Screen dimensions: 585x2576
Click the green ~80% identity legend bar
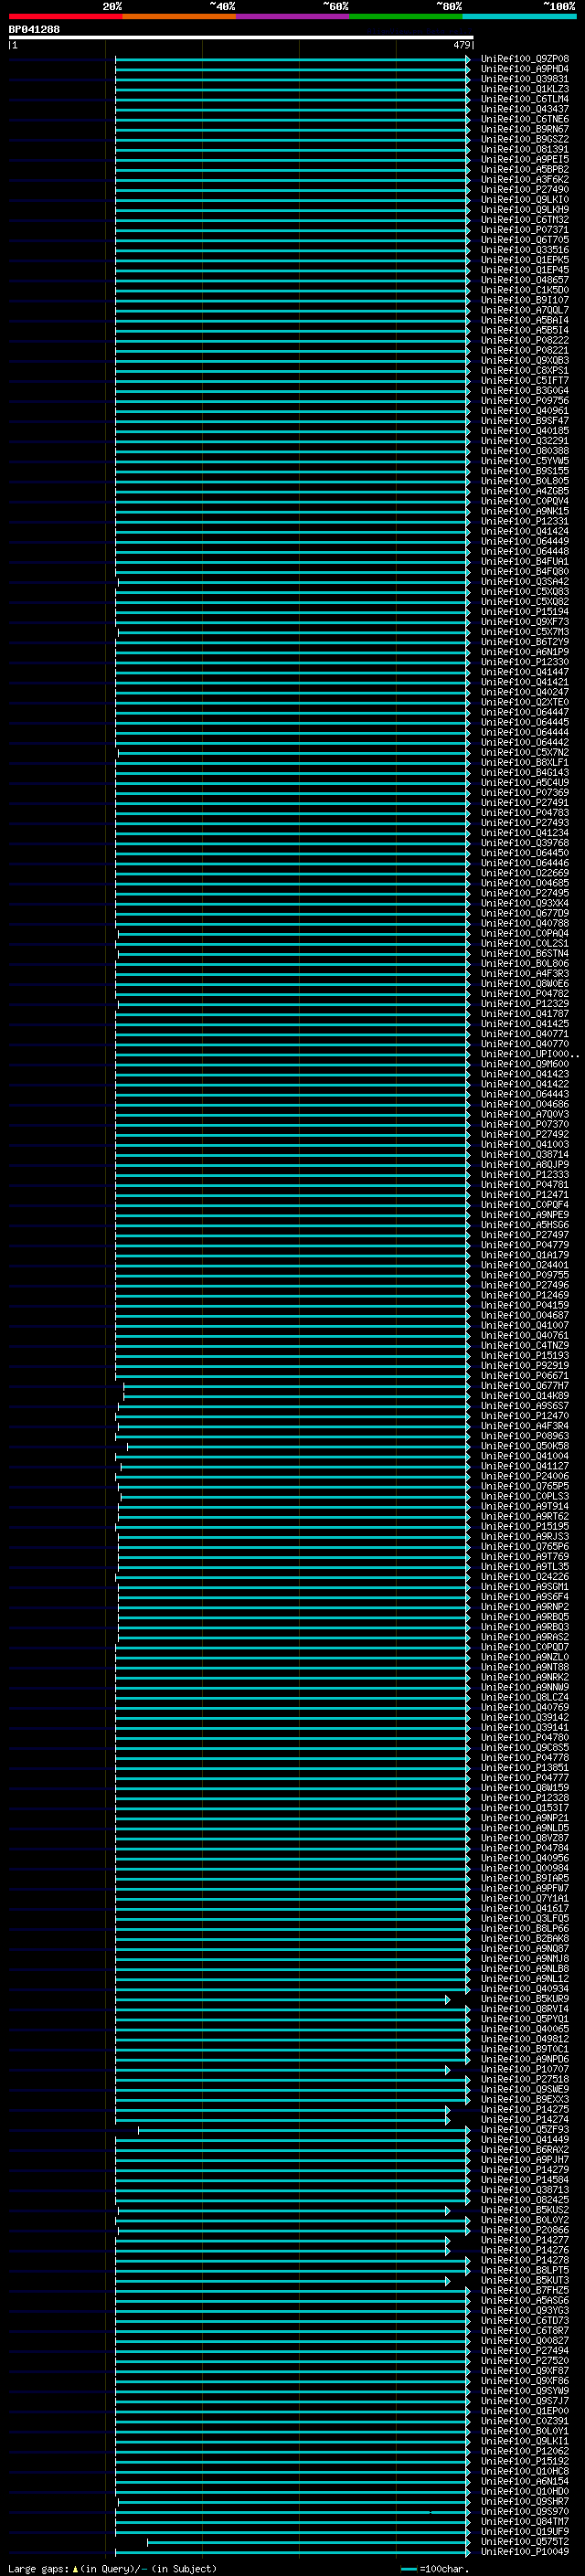[x=406, y=16]
